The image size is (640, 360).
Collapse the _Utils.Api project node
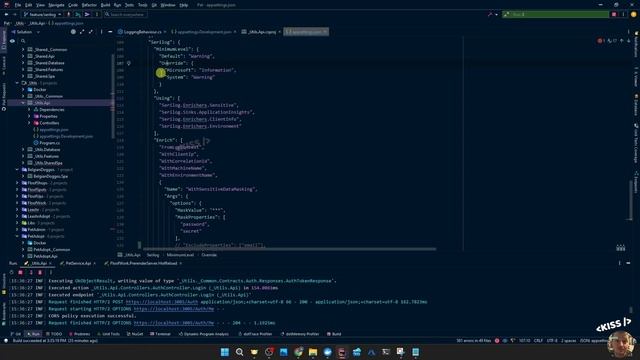tap(23, 103)
